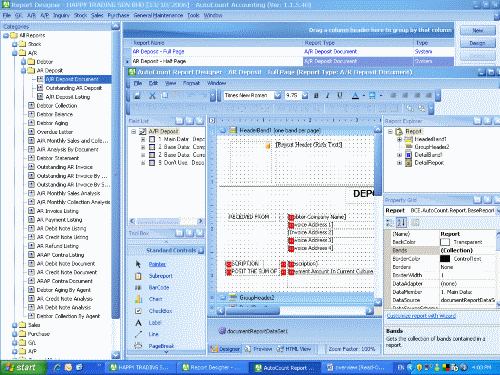Select the CheckBox control in Tool Box

[x=160, y=311]
